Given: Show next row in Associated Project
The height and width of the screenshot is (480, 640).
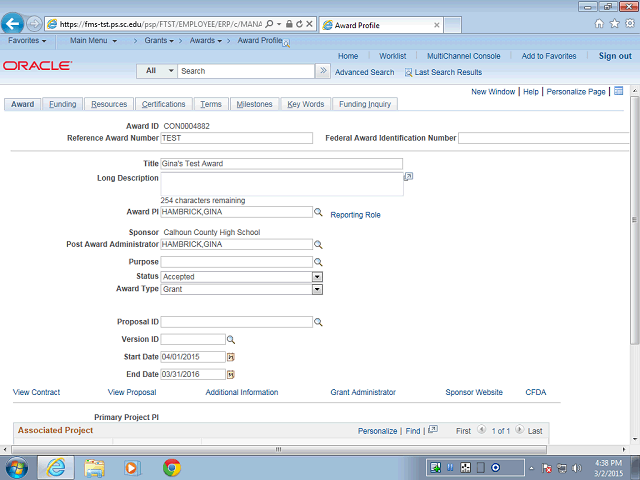Looking at the screenshot, I should pyautogui.click(x=519, y=429).
